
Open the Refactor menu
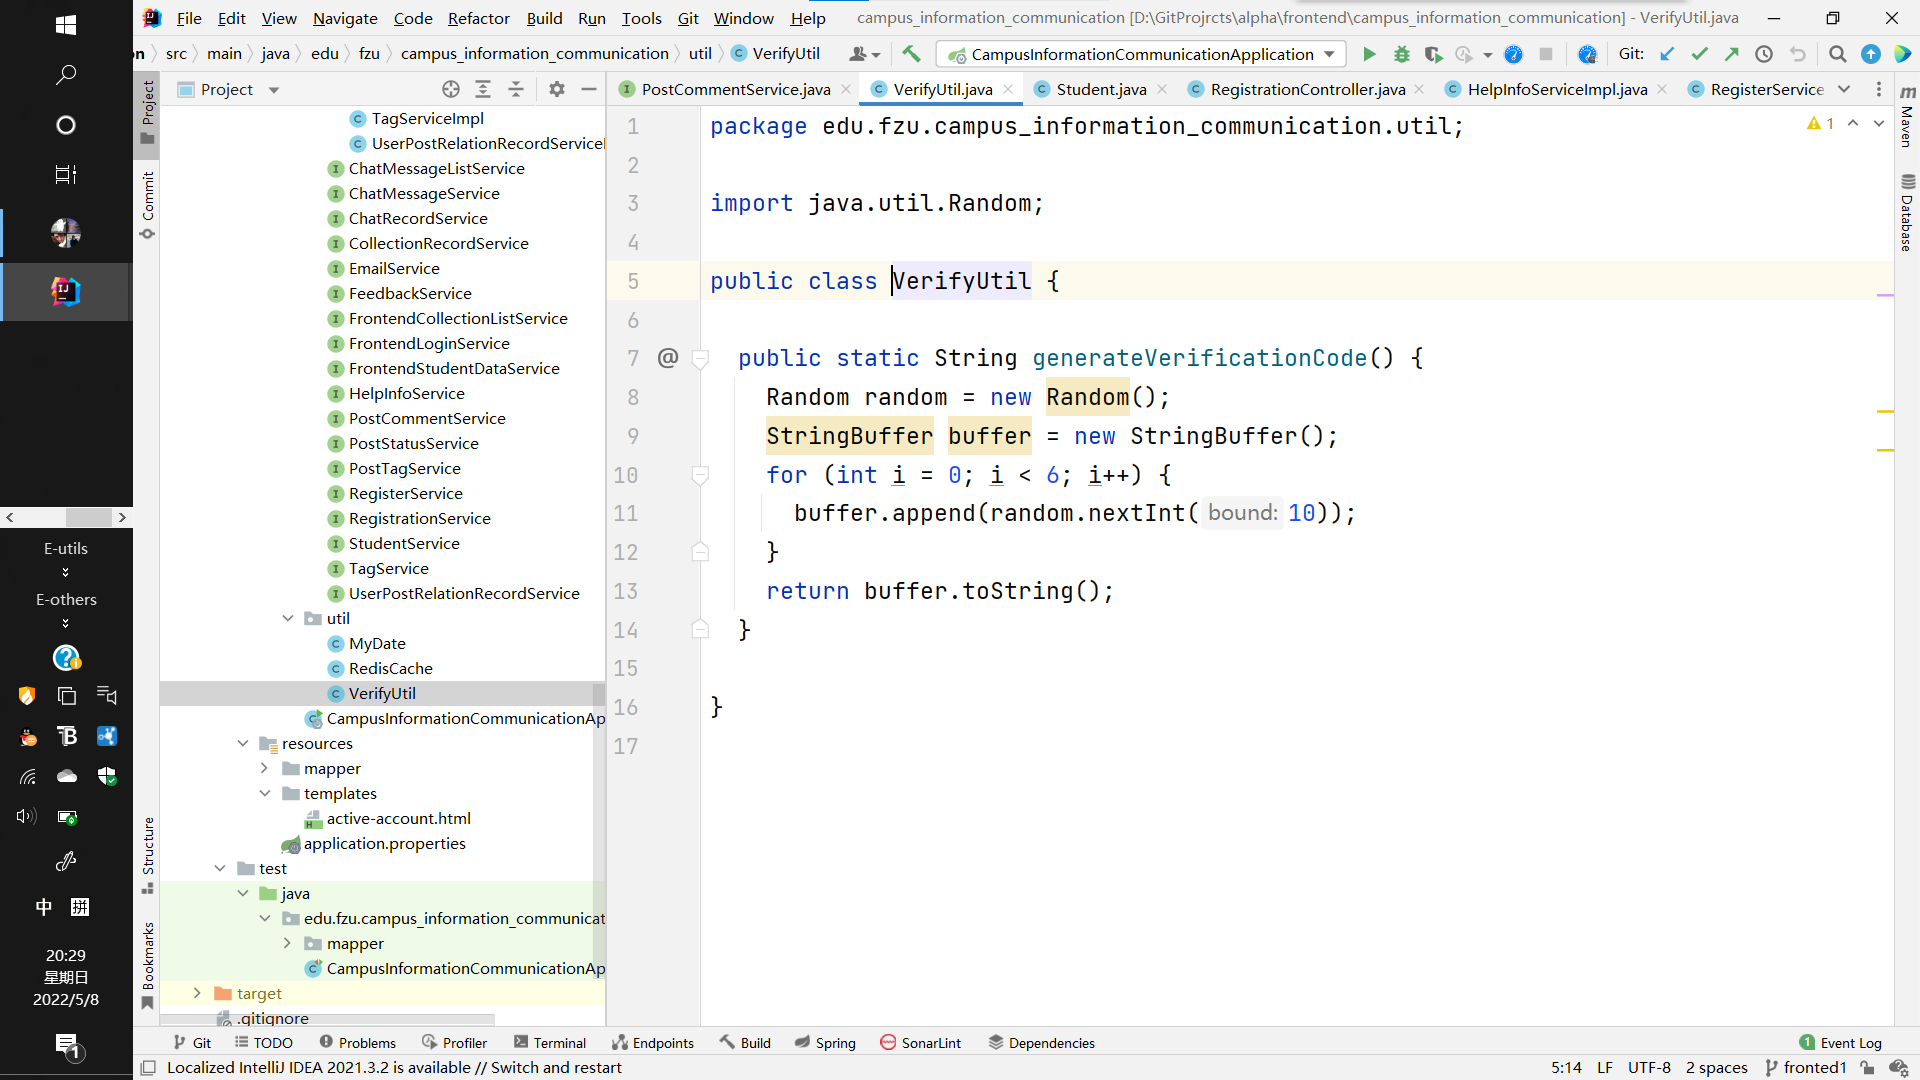pyautogui.click(x=478, y=18)
